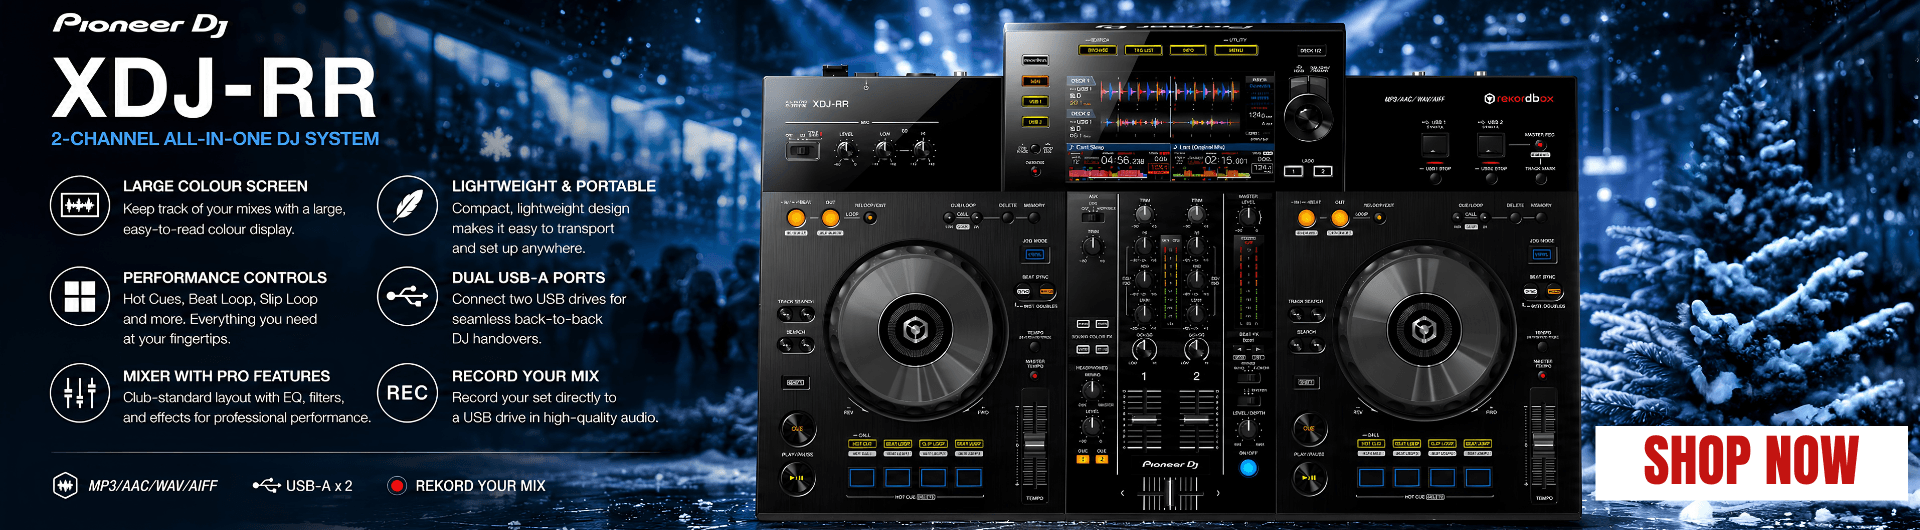Click 'Keep track of your mixes' description text

(234, 219)
